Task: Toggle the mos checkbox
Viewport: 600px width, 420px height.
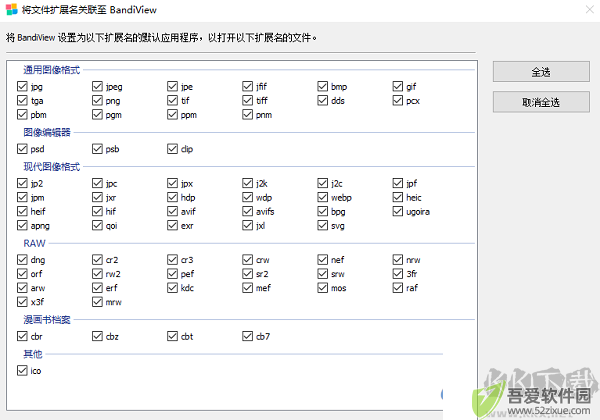Action: [323, 288]
